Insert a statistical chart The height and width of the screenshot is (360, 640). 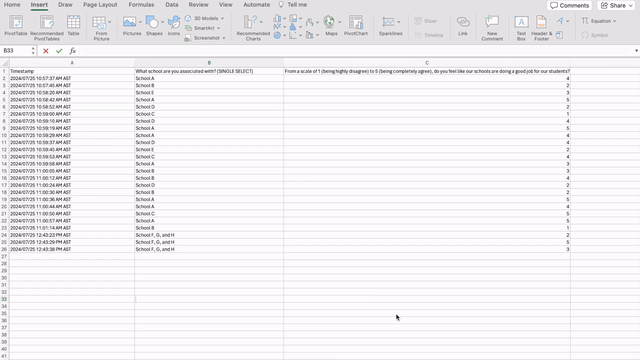293,27
